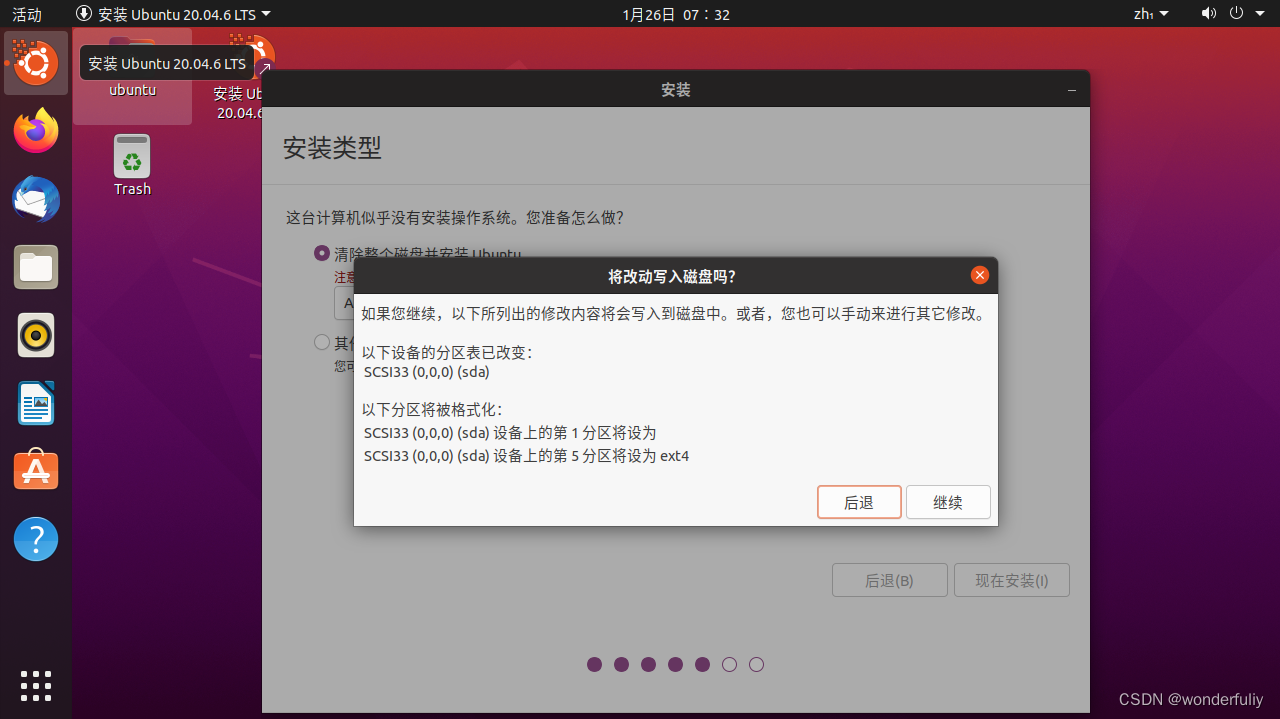Image resolution: width=1280 pixels, height=719 pixels.
Task: Open the clock showing 1月26日 07:32
Action: [x=676, y=14]
